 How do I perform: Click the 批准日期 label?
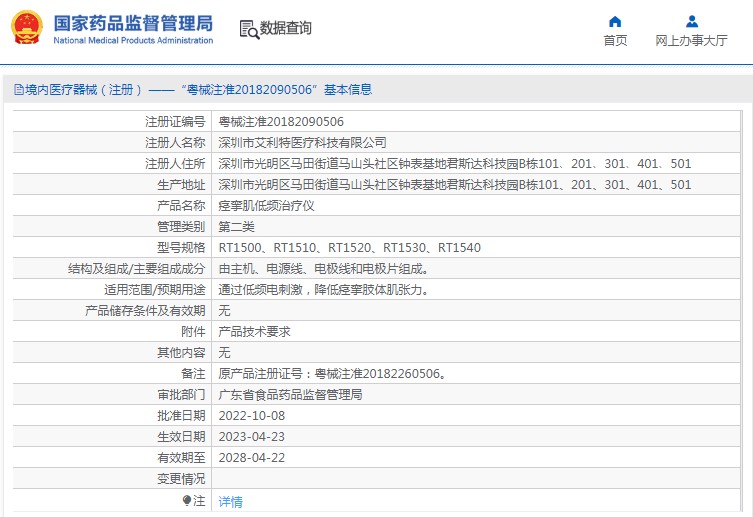tap(182, 416)
